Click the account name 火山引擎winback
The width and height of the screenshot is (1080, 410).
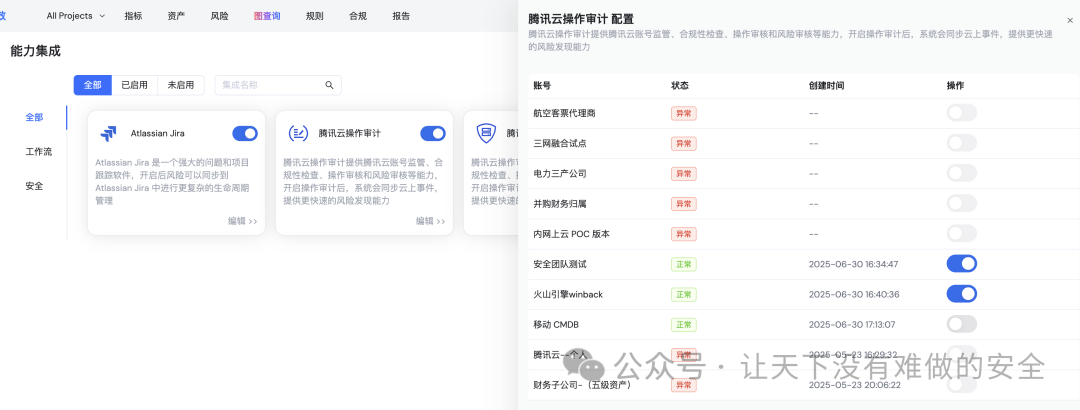pos(568,294)
